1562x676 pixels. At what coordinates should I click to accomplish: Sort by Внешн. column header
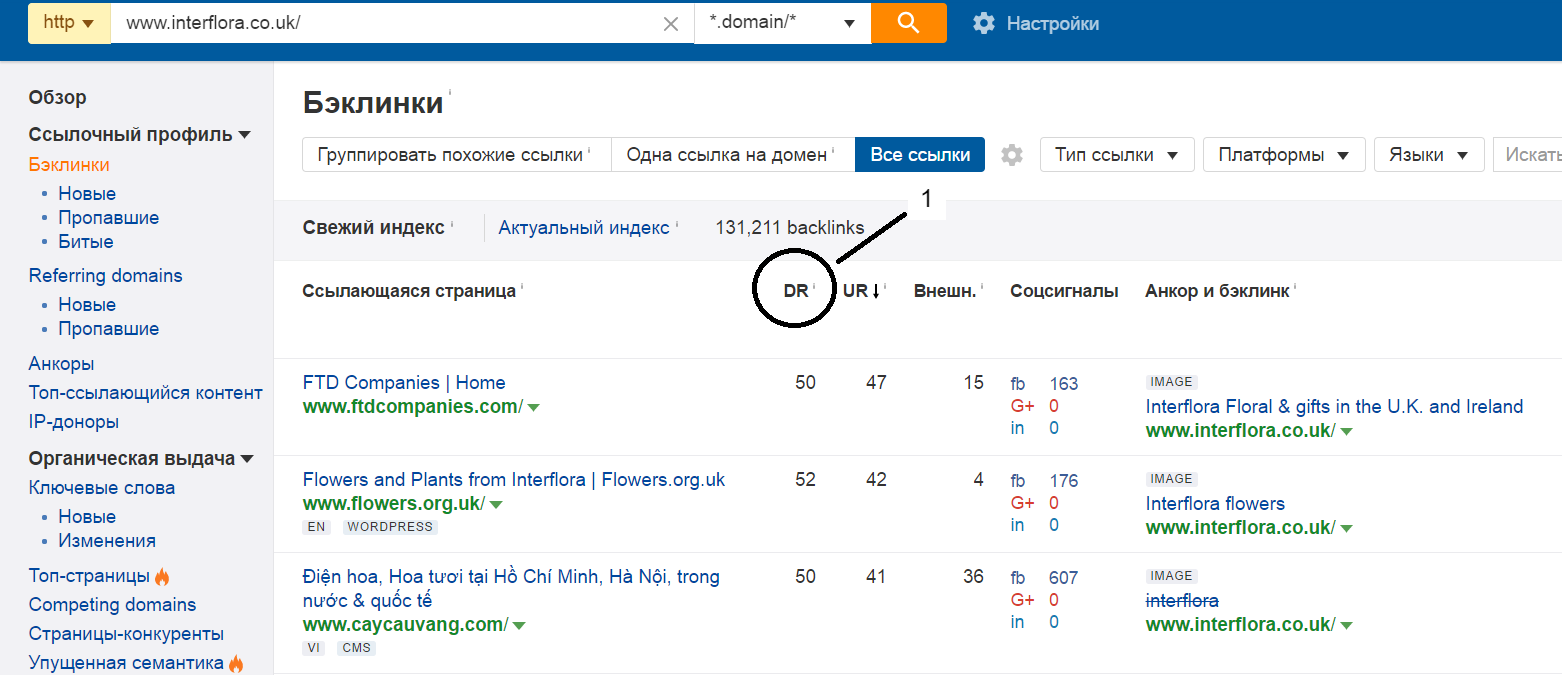pos(944,291)
